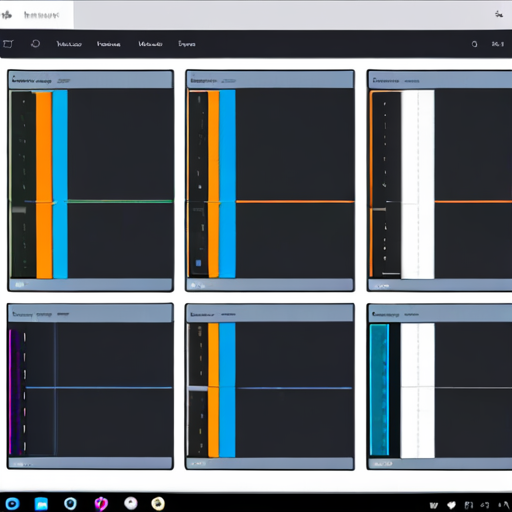
Task: Click the icon at title bar's right end
Action: pyautogui.click(x=499, y=14)
